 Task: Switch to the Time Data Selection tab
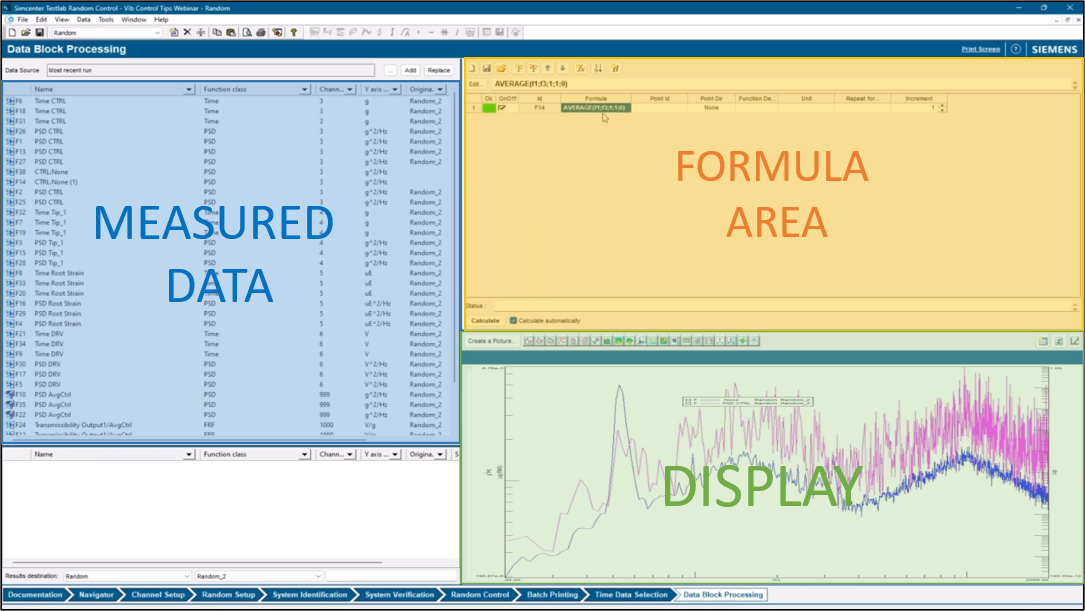(630, 595)
